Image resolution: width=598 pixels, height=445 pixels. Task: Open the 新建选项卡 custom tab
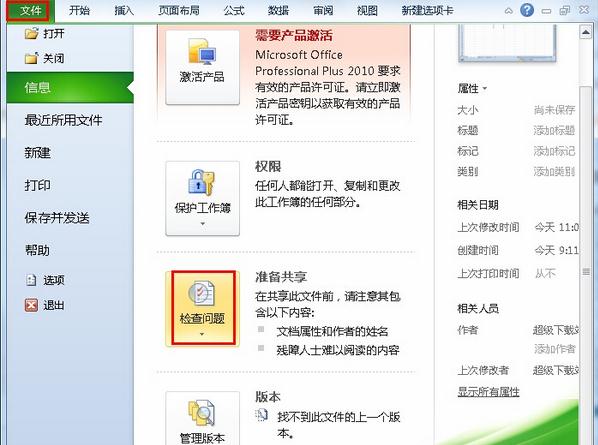point(427,10)
